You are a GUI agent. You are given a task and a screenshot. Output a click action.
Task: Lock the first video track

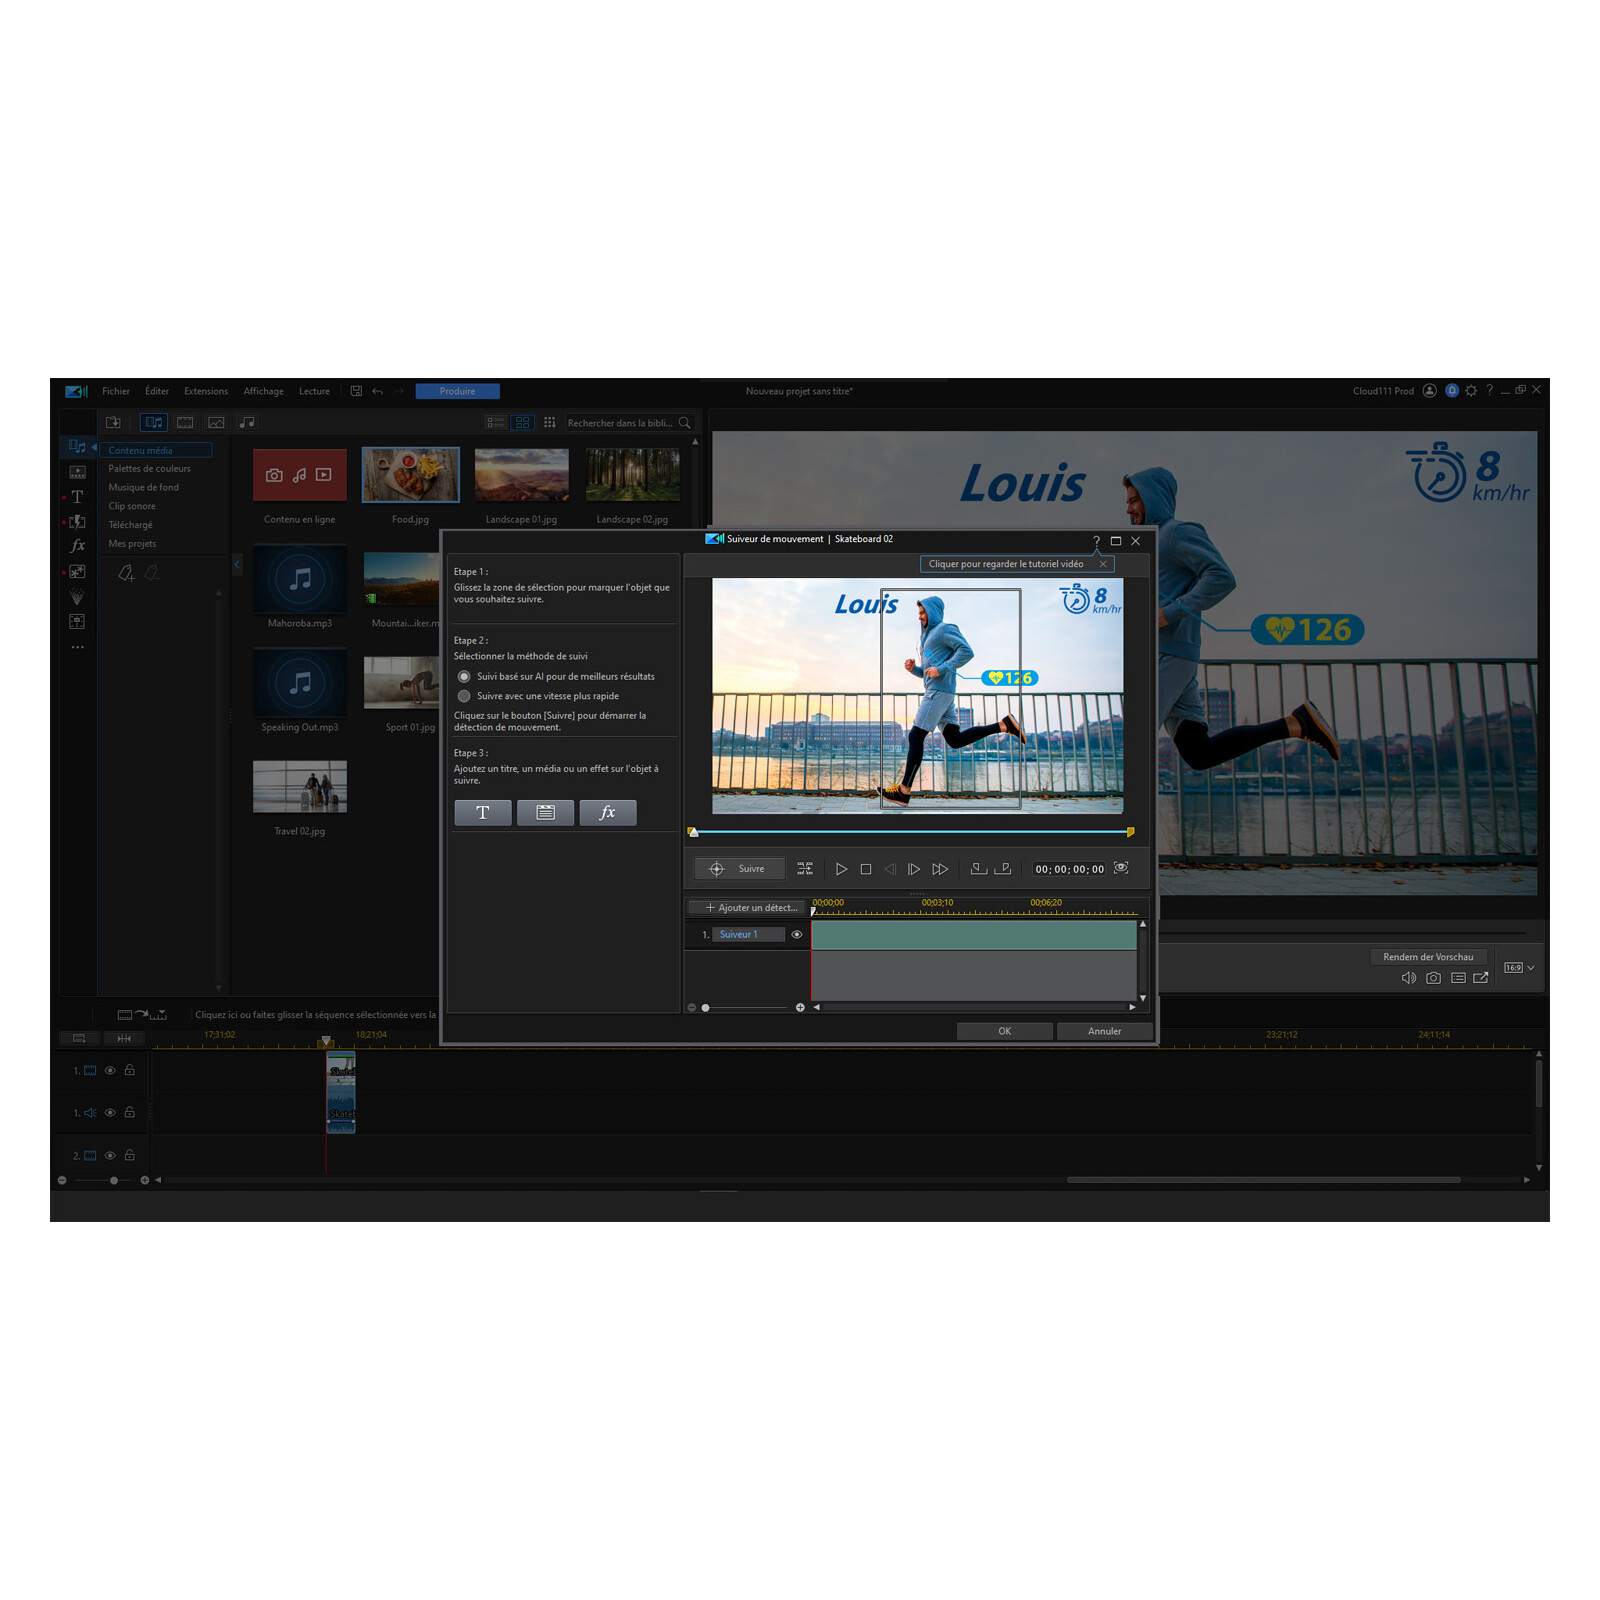point(130,1070)
